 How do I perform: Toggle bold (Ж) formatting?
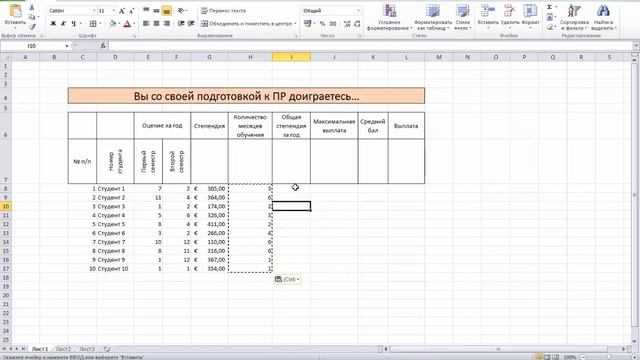(53, 24)
